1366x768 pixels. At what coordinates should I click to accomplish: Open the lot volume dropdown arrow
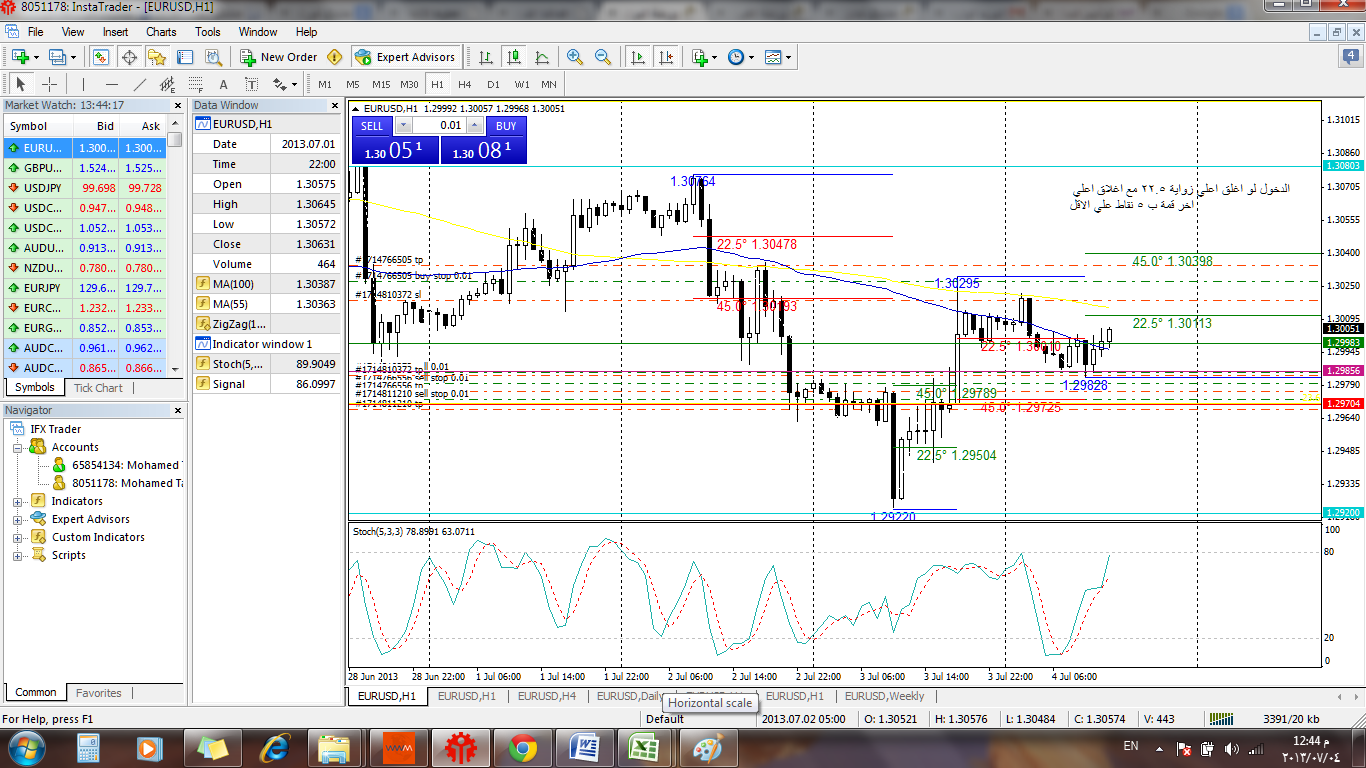point(403,125)
